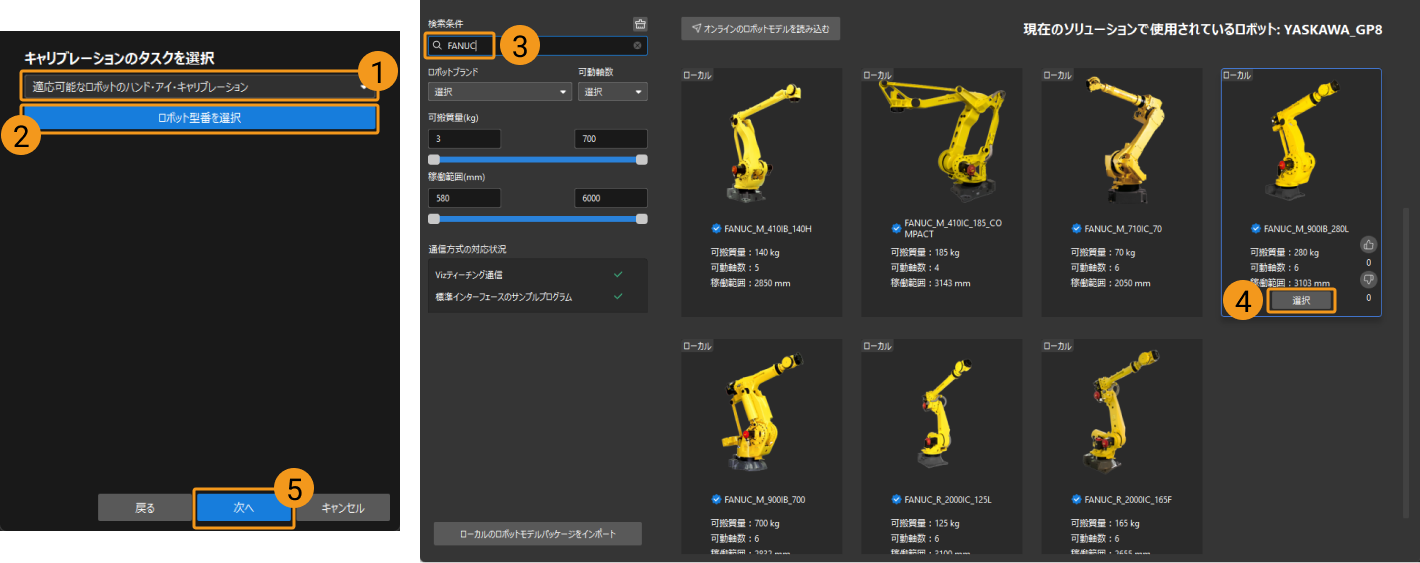Select the FANUC_M_900IB_280L robot thumbnail
Screen dimensions: 1420x563
point(1300,140)
